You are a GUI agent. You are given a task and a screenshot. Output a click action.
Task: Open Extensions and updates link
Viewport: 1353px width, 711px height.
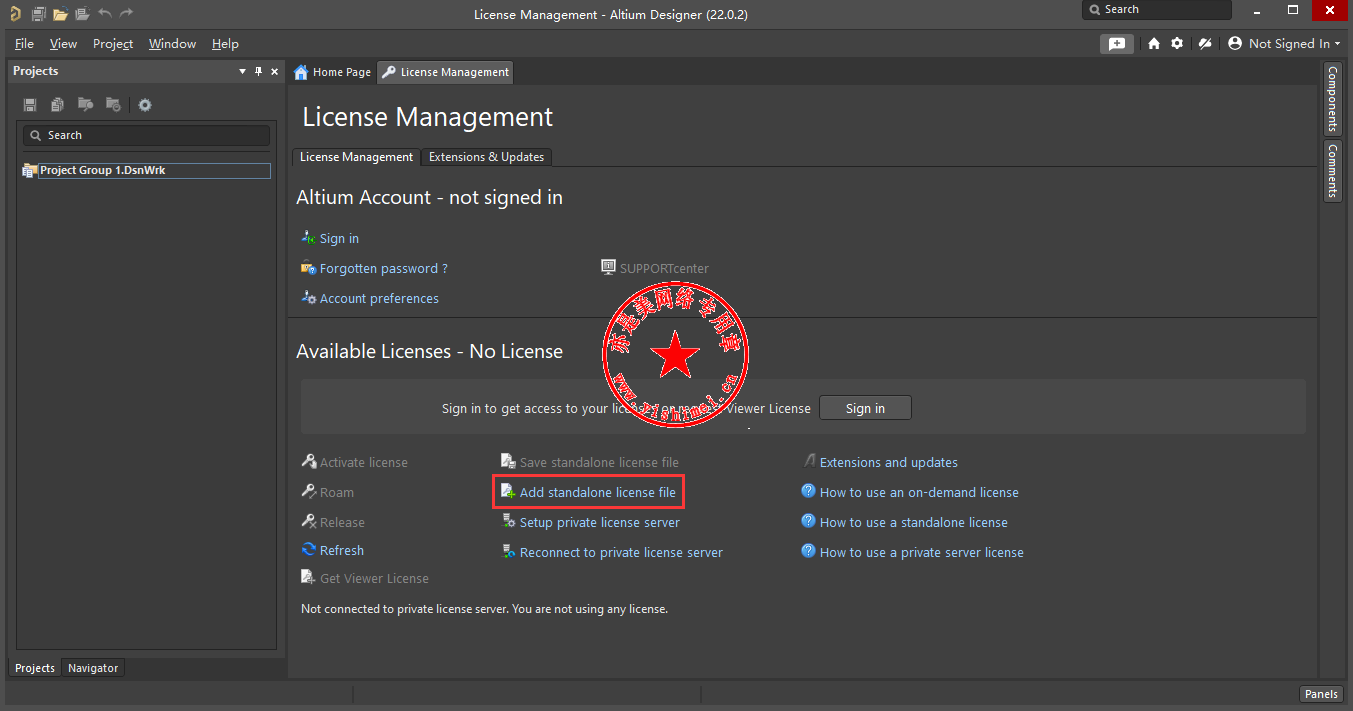tap(889, 463)
